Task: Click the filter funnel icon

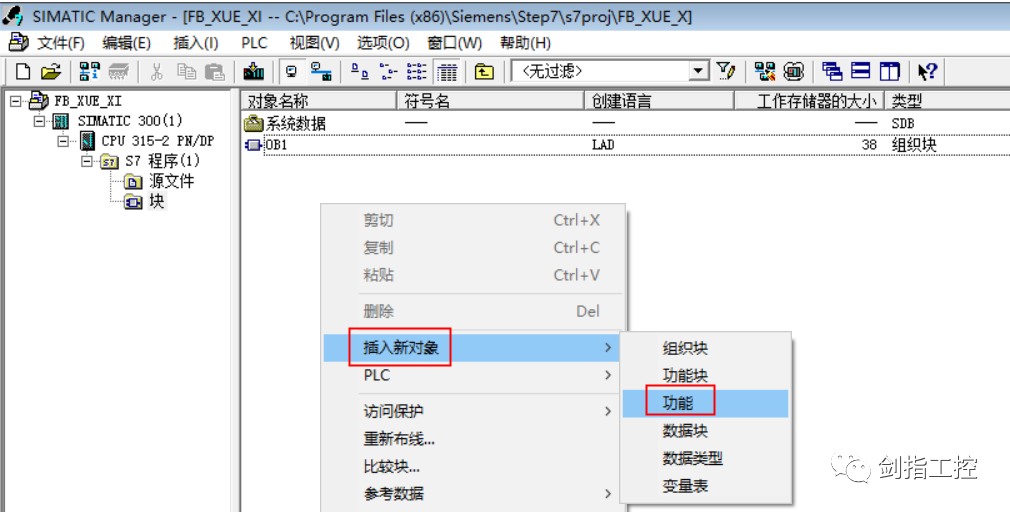Action: click(x=727, y=71)
